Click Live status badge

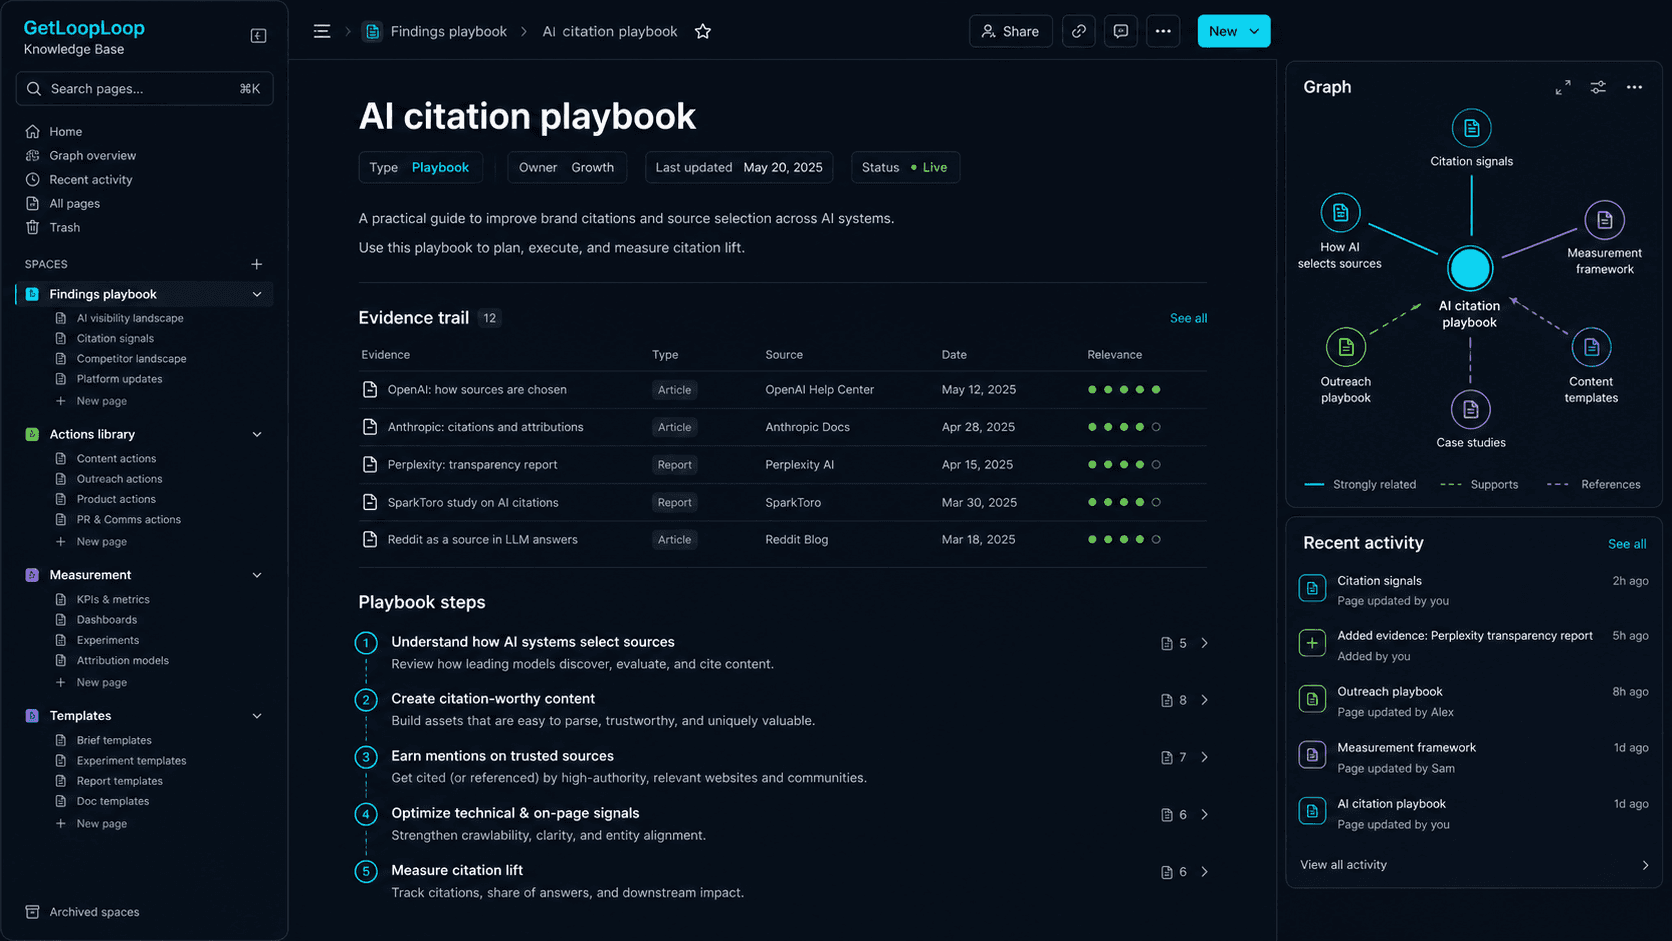[x=929, y=167]
